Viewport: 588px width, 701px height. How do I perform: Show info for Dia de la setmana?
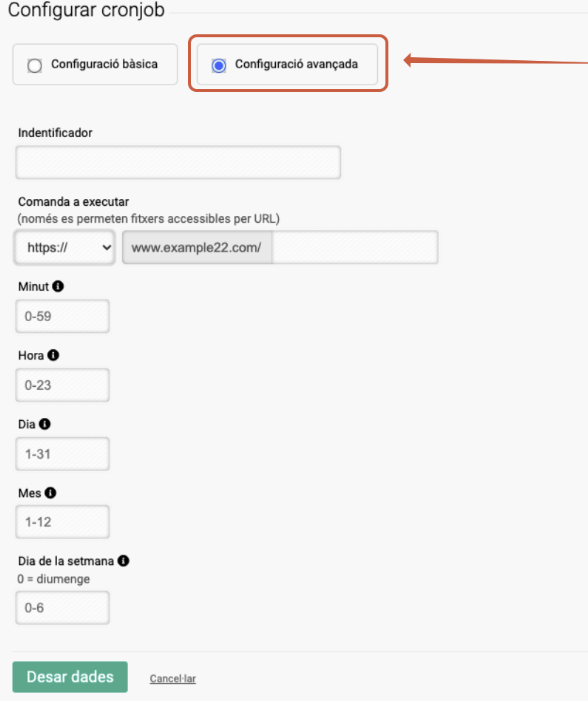coord(123,561)
